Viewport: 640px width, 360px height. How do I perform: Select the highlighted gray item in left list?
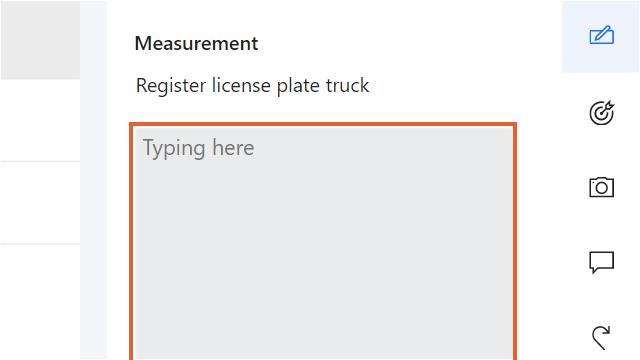[x=40, y=40]
